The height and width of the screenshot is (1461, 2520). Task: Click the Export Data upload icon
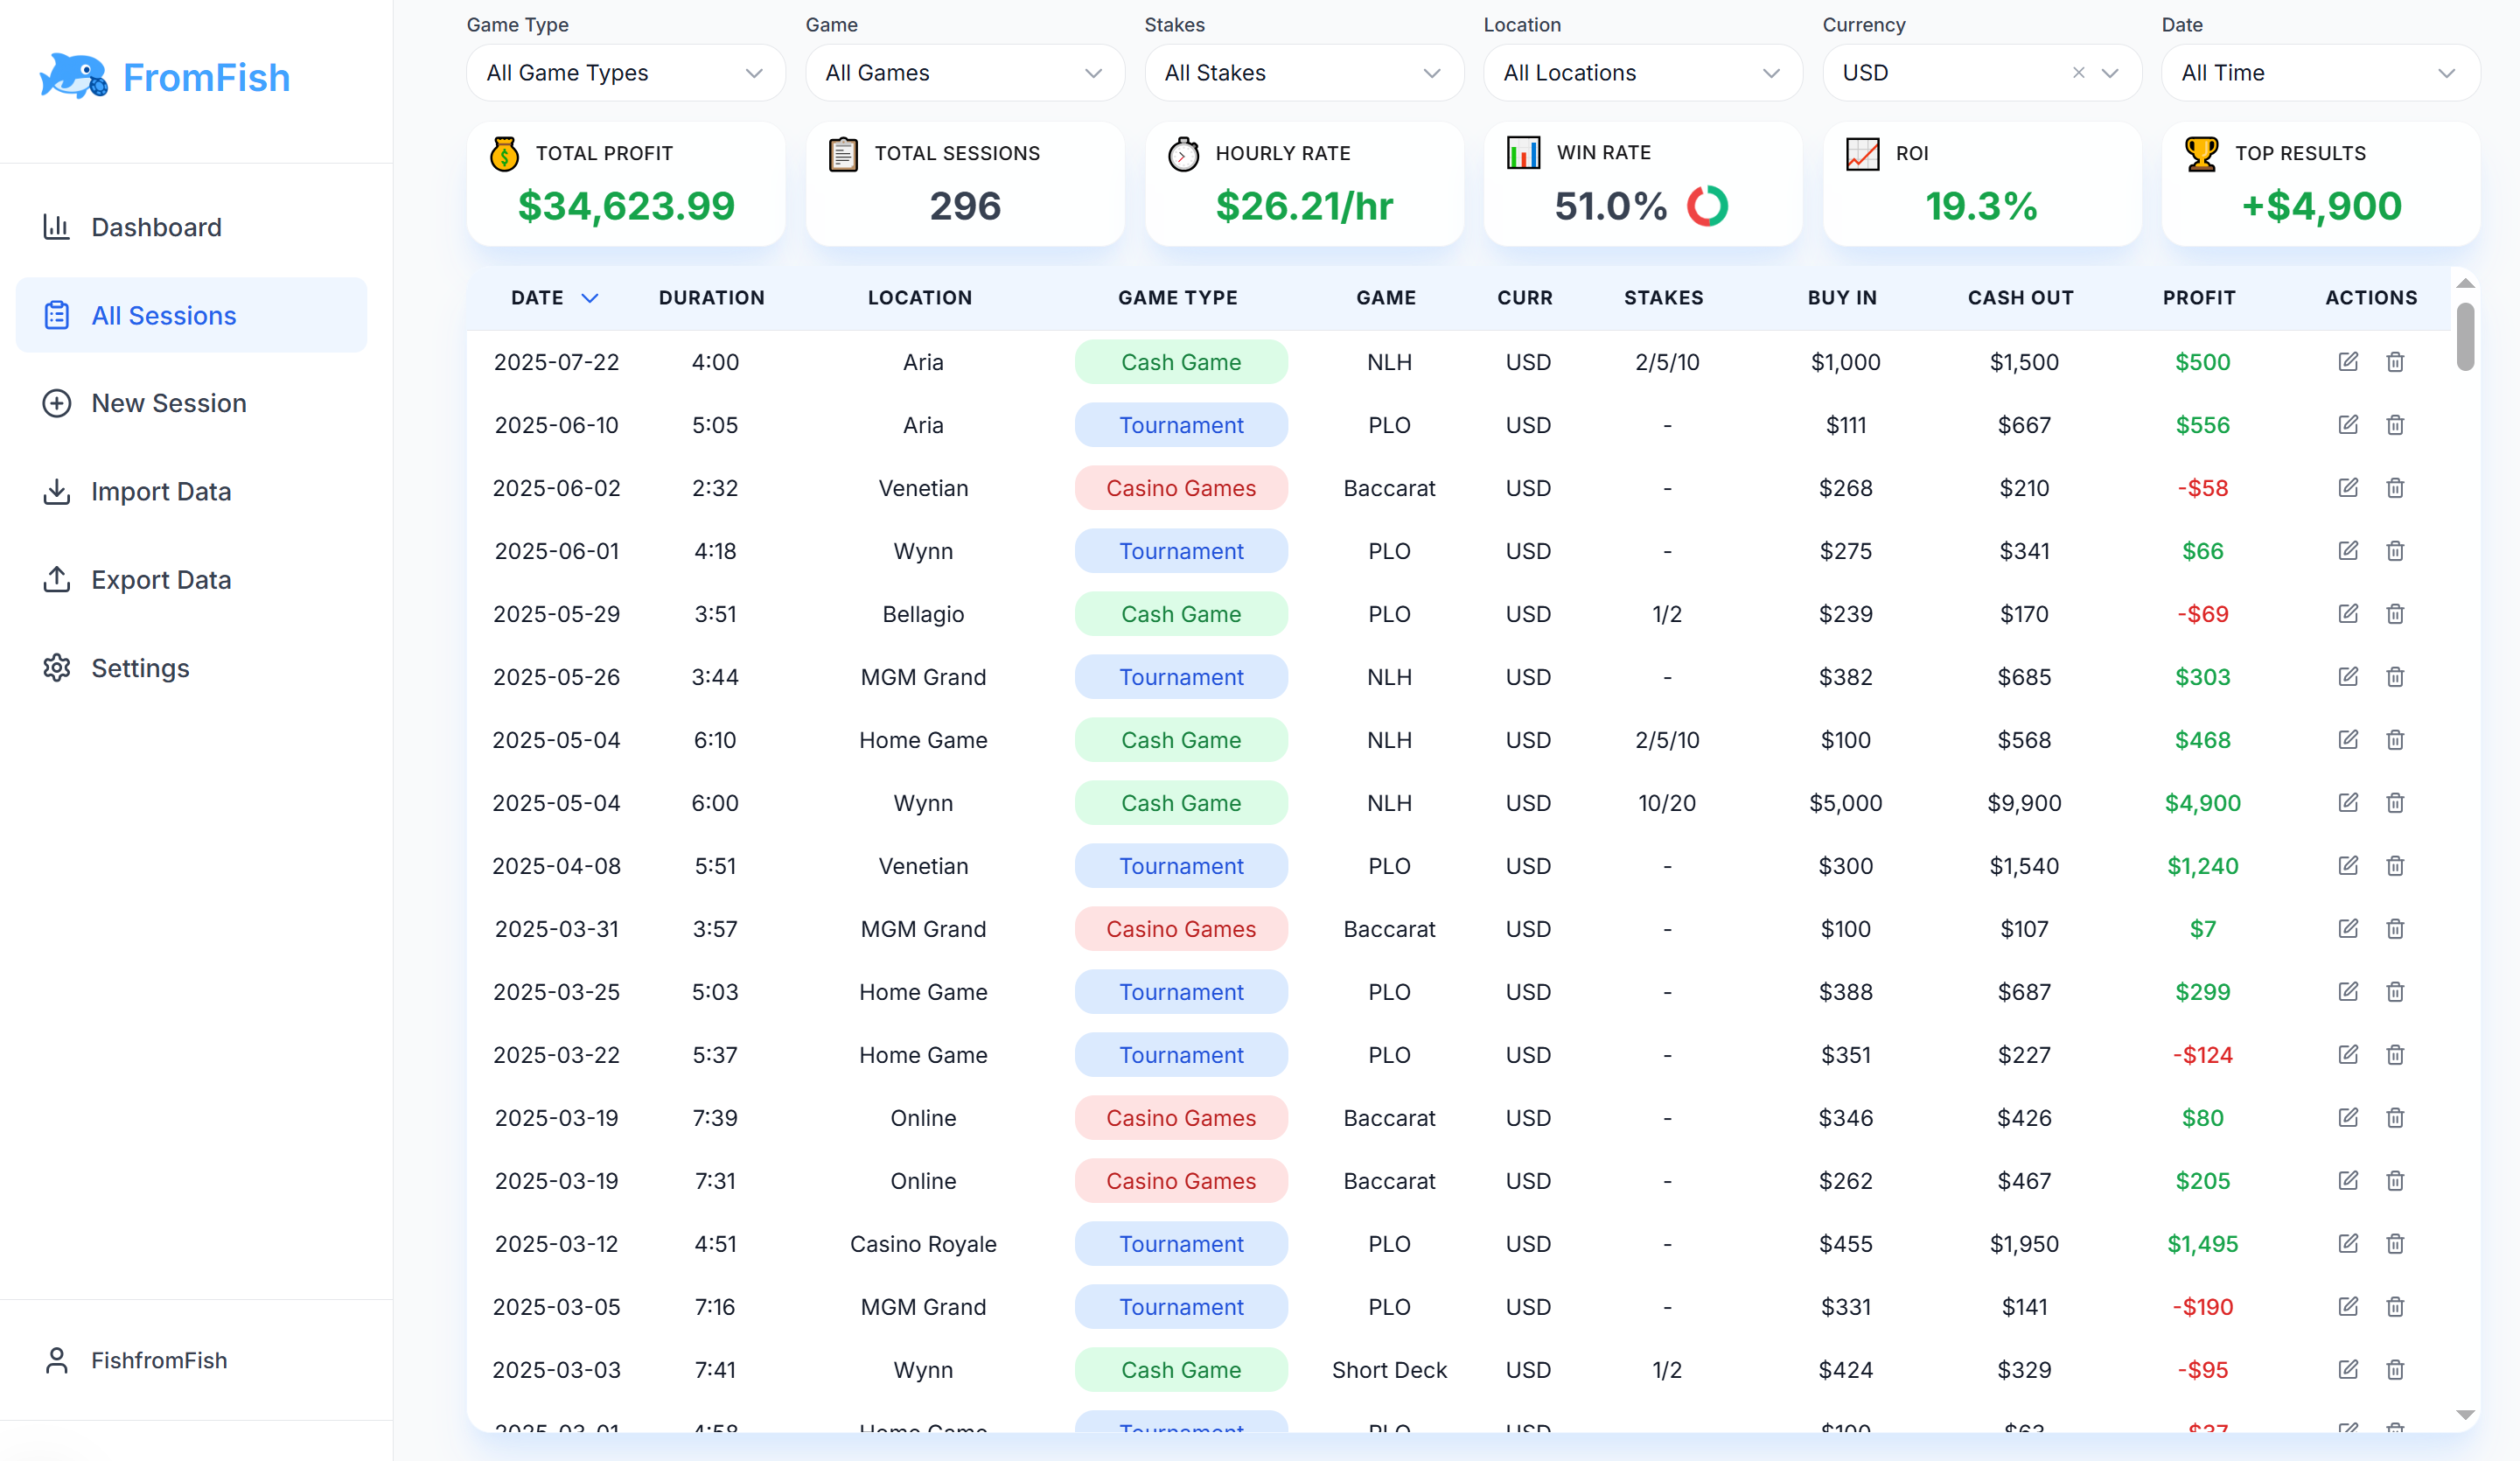point(56,579)
